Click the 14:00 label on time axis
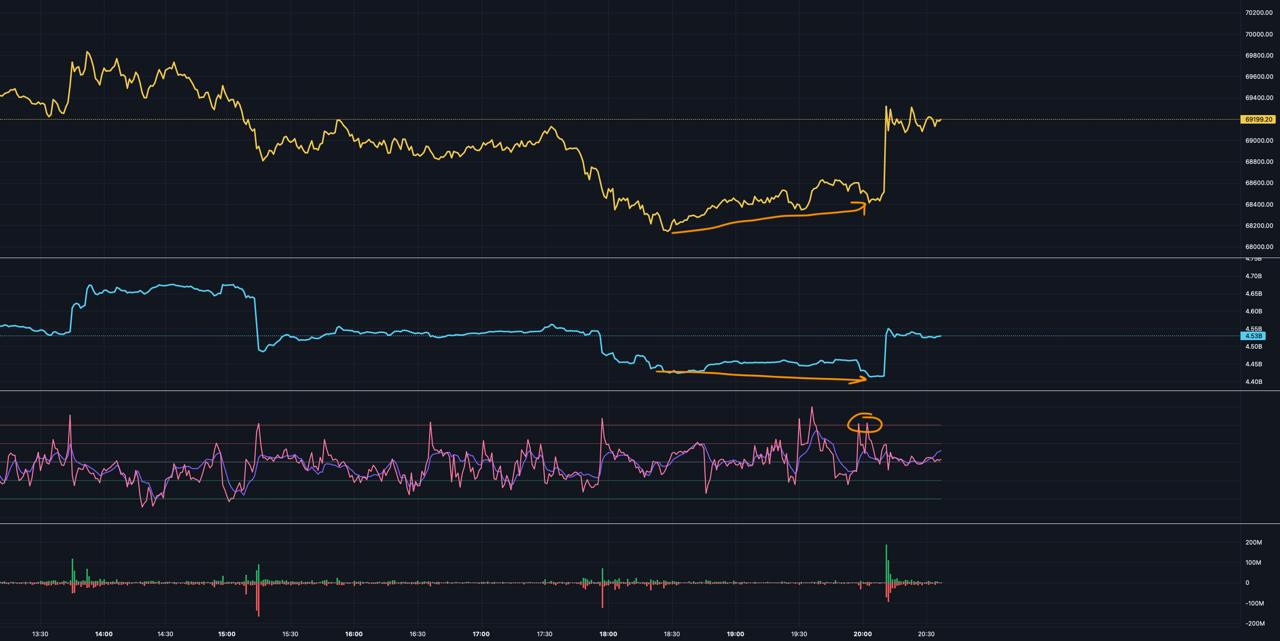Image resolution: width=1280 pixels, height=641 pixels. pyautogui.click(x=103, y=633)
